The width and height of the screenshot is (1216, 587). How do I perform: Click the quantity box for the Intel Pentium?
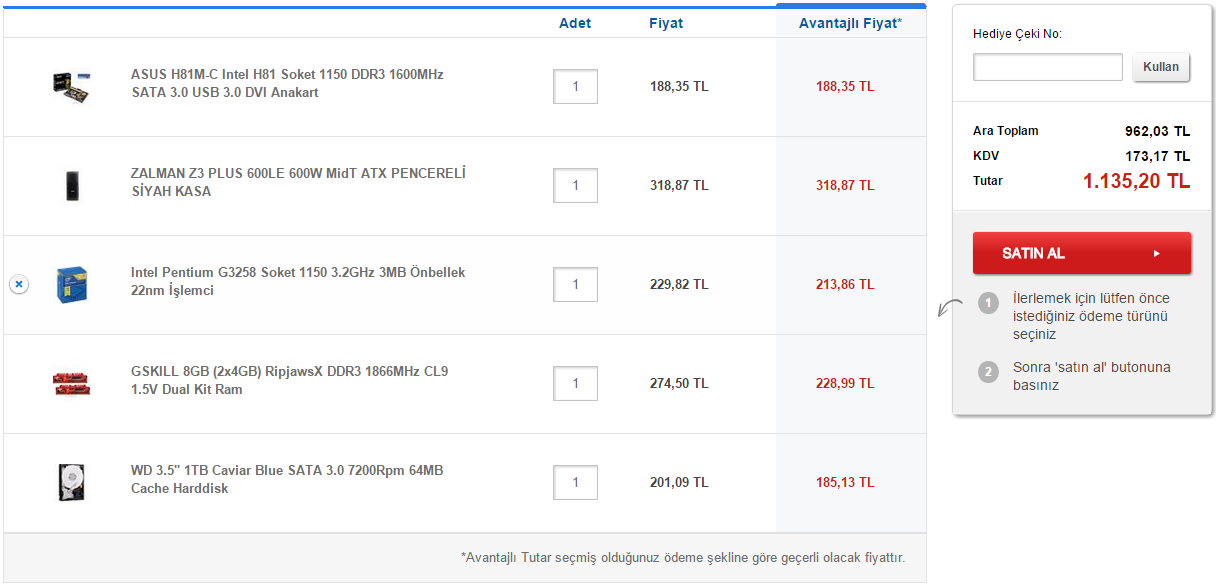click(x=575, y=285)
